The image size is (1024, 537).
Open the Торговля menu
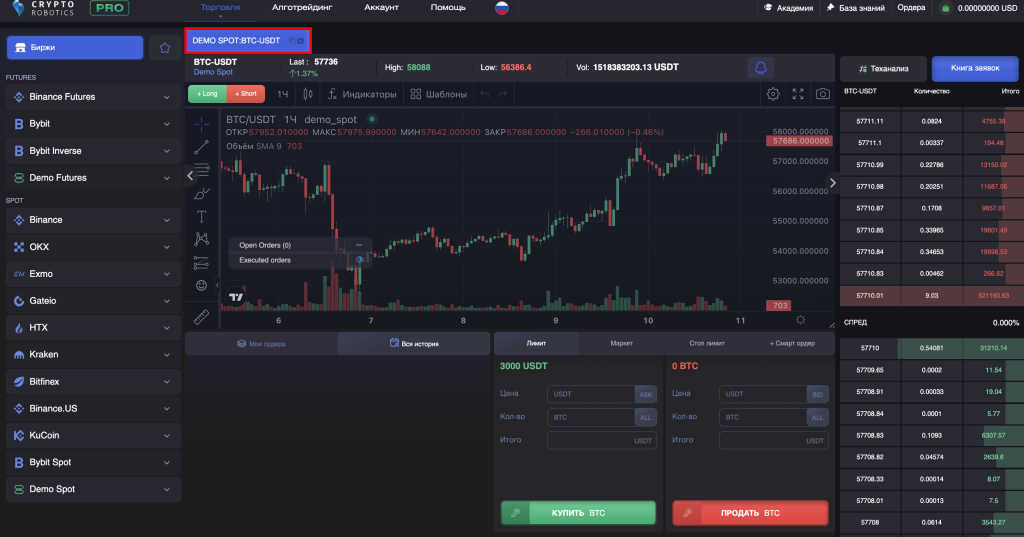pos(220,7)
